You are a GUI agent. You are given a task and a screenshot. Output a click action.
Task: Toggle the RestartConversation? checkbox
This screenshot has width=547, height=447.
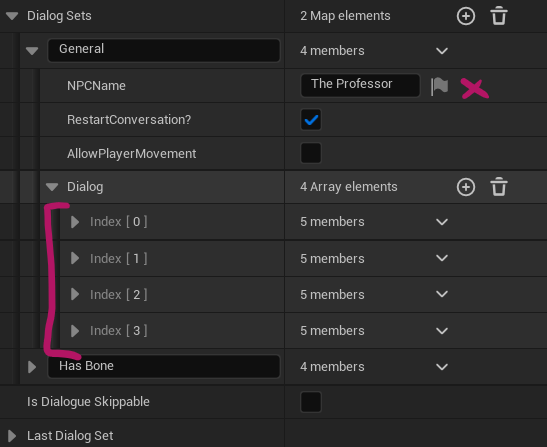pos(310,120)
